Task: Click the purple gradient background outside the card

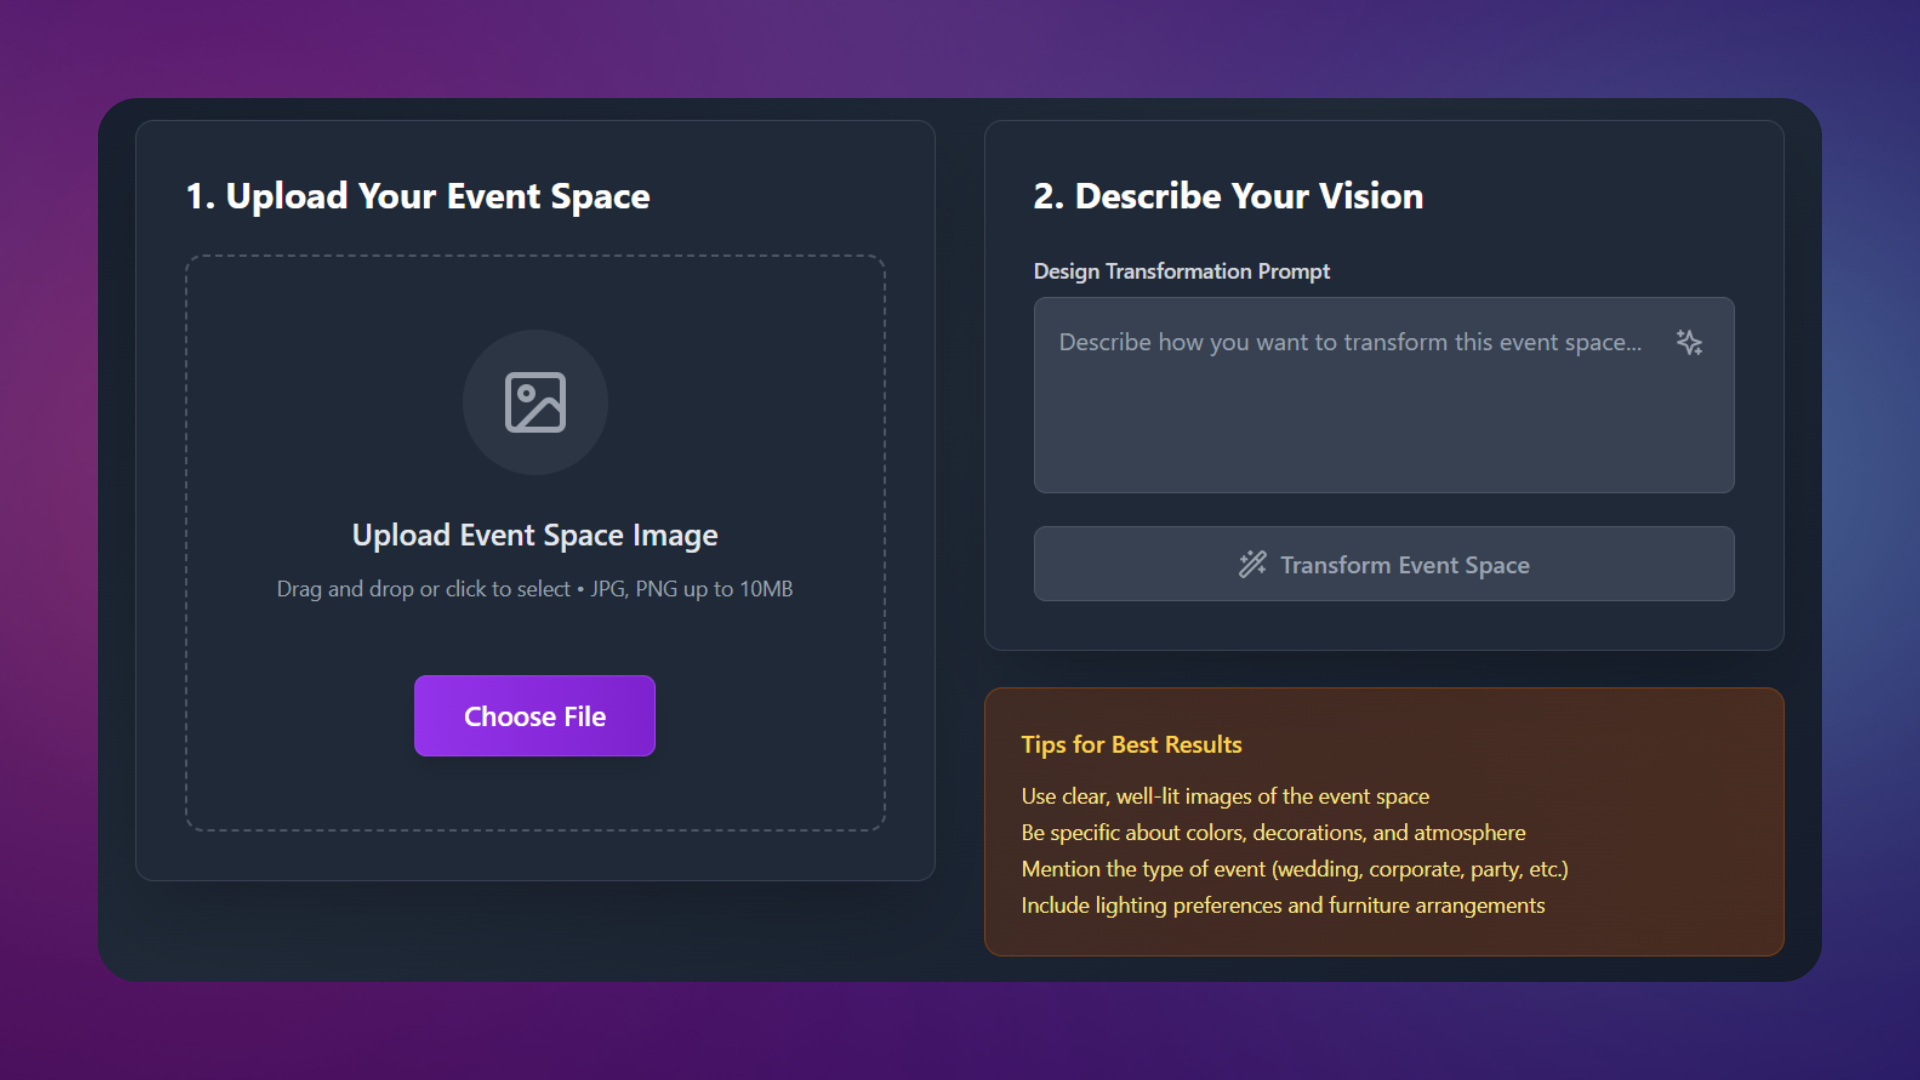Action: pyautogui.click(x=960, y=45)
